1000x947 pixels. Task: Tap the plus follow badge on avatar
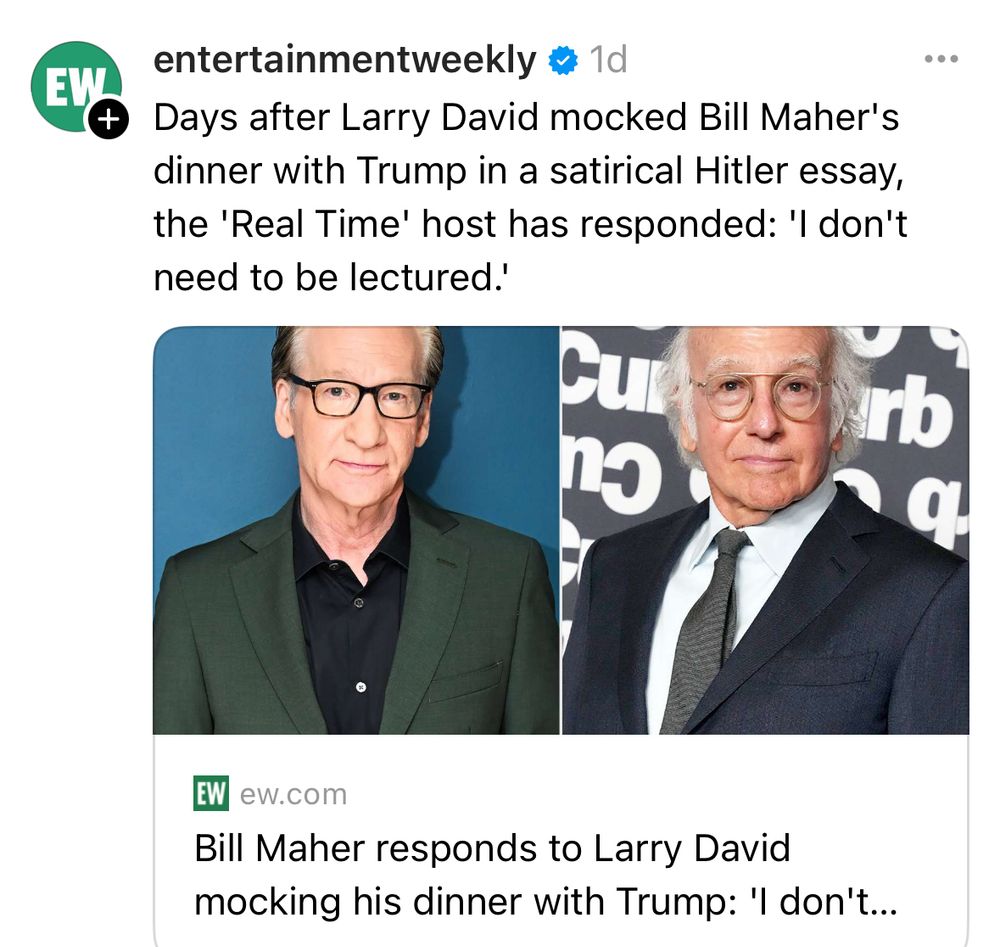click(x=108, y=119)
